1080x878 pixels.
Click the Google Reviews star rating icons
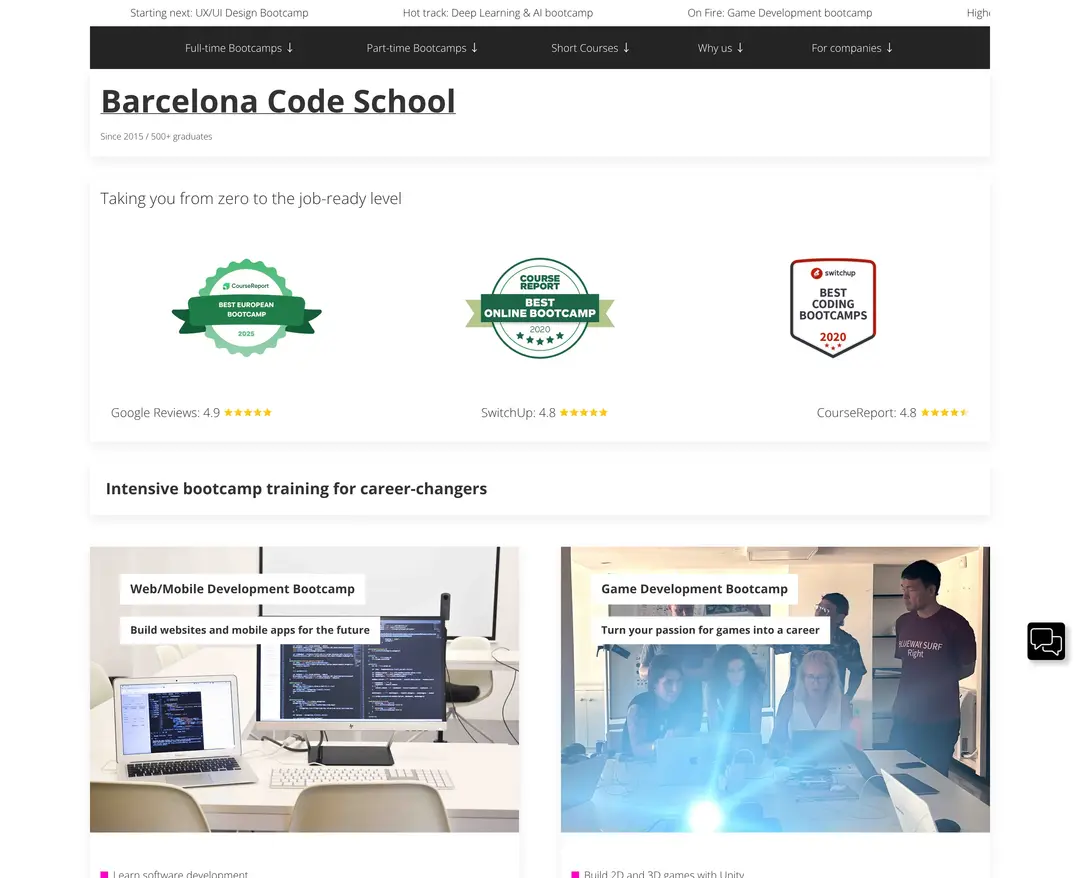point(248,412)
